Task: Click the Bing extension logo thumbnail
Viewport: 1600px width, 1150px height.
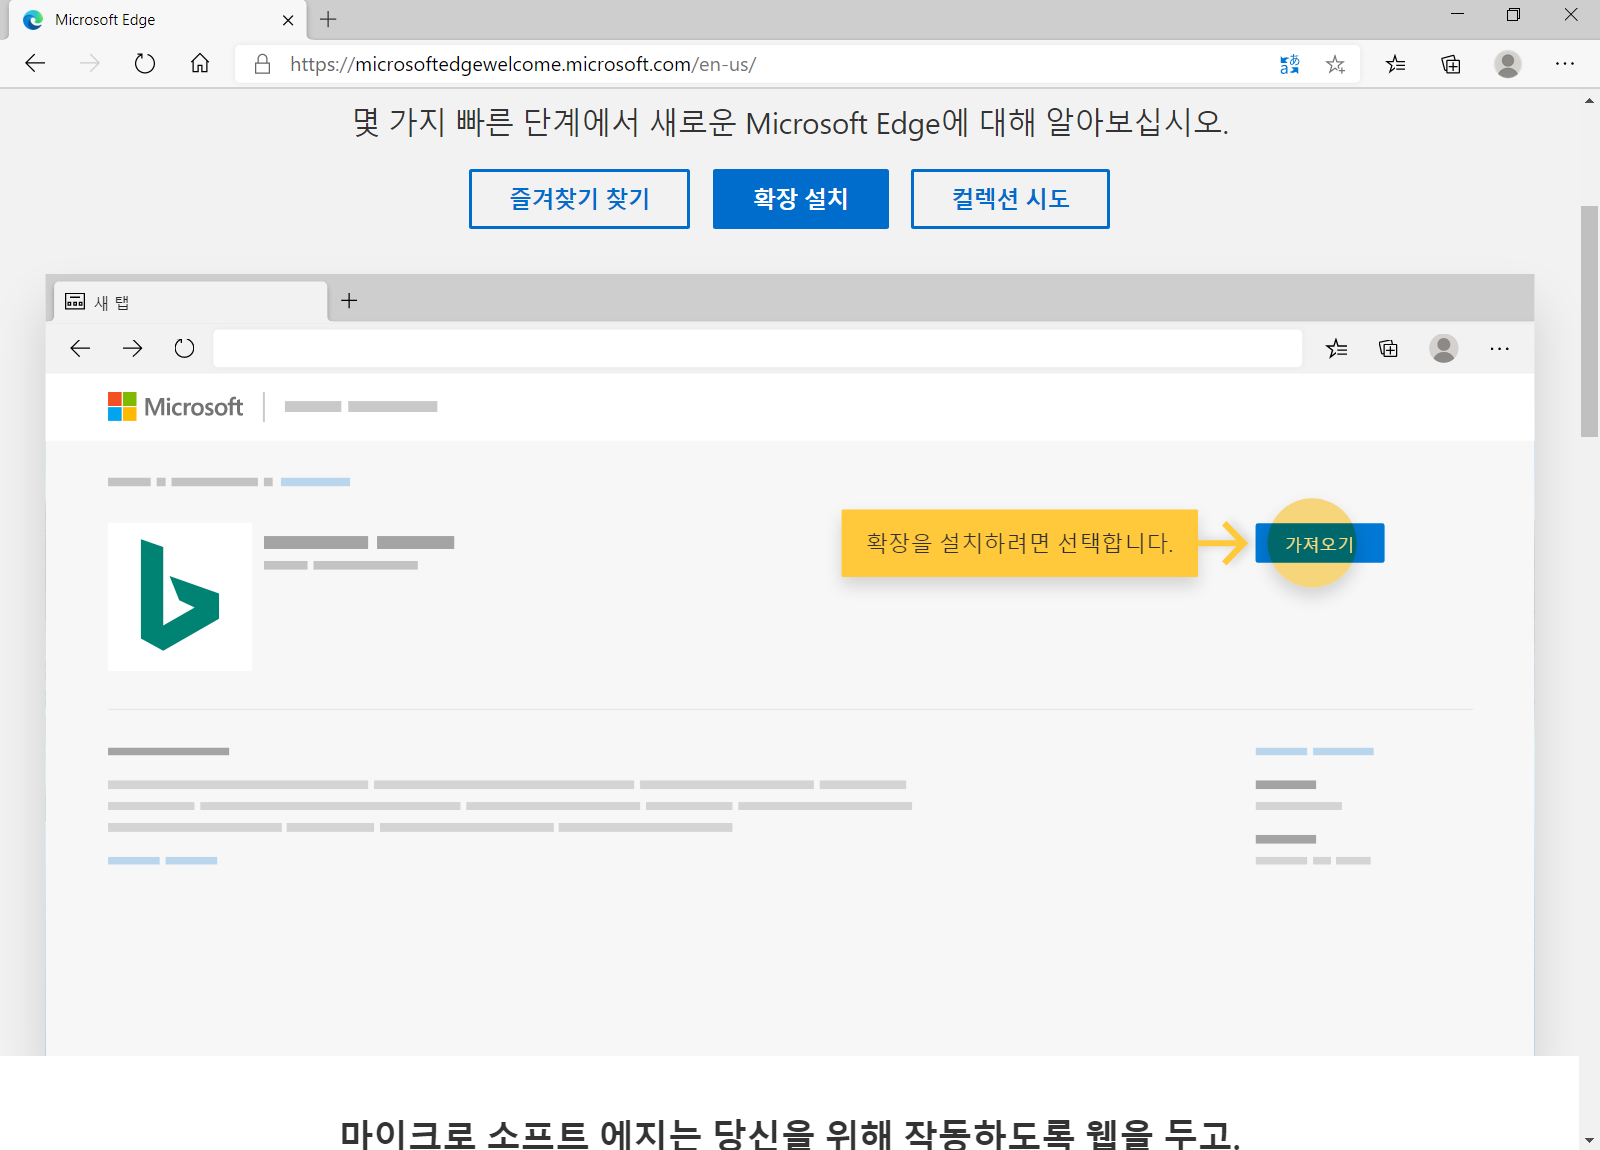Action: click(180, 596)
